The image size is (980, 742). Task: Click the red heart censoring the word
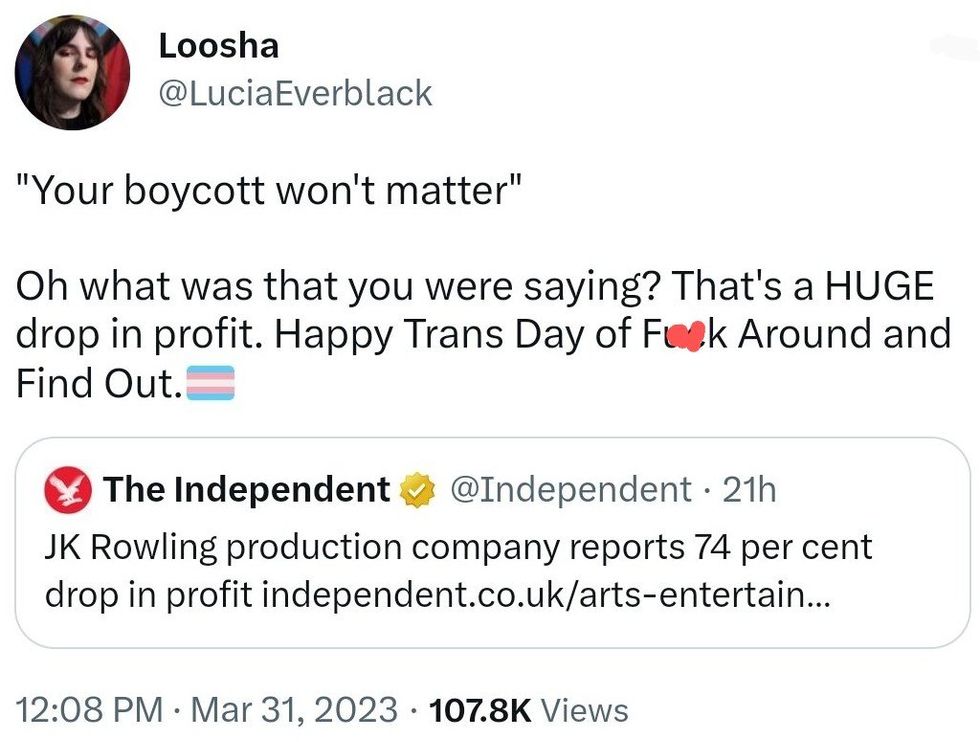[686, 336]
